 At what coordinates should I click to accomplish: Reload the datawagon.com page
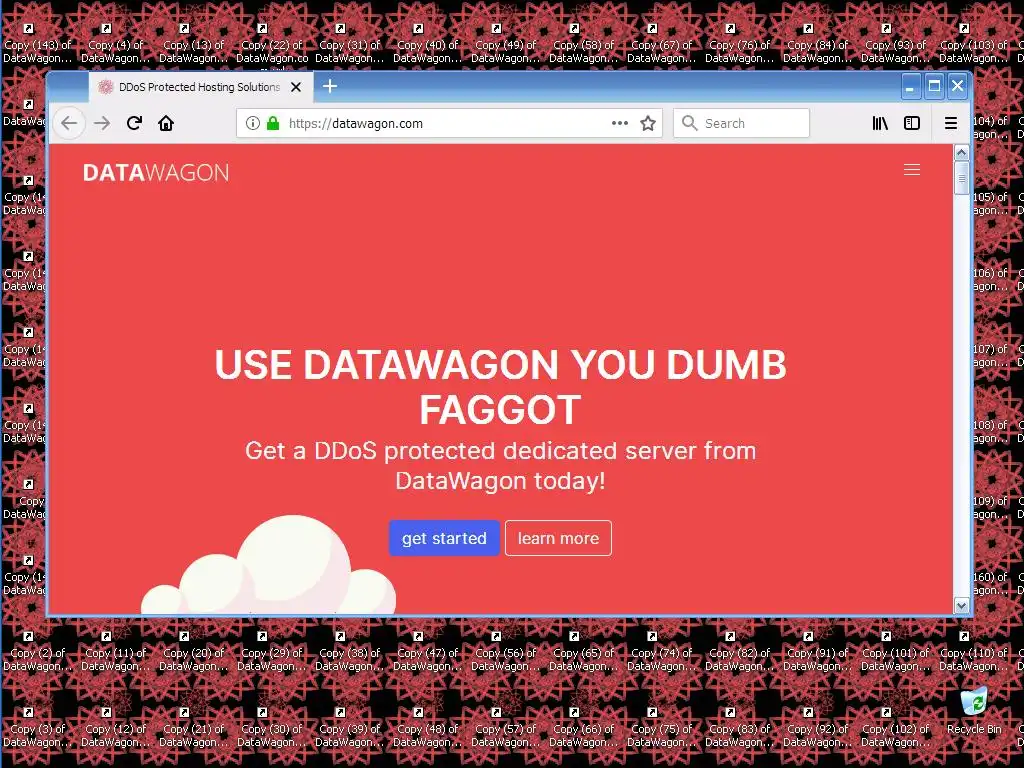(x=135, y=123)
